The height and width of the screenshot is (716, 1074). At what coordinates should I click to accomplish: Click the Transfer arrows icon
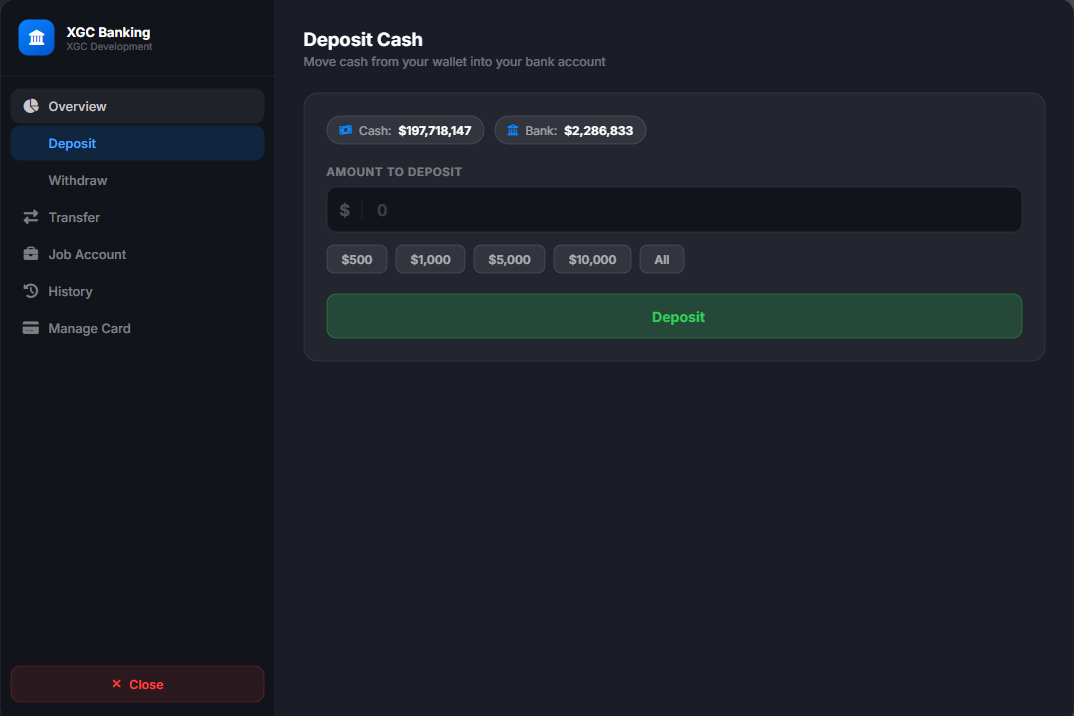pyautogui.click(x=31, y=217)
